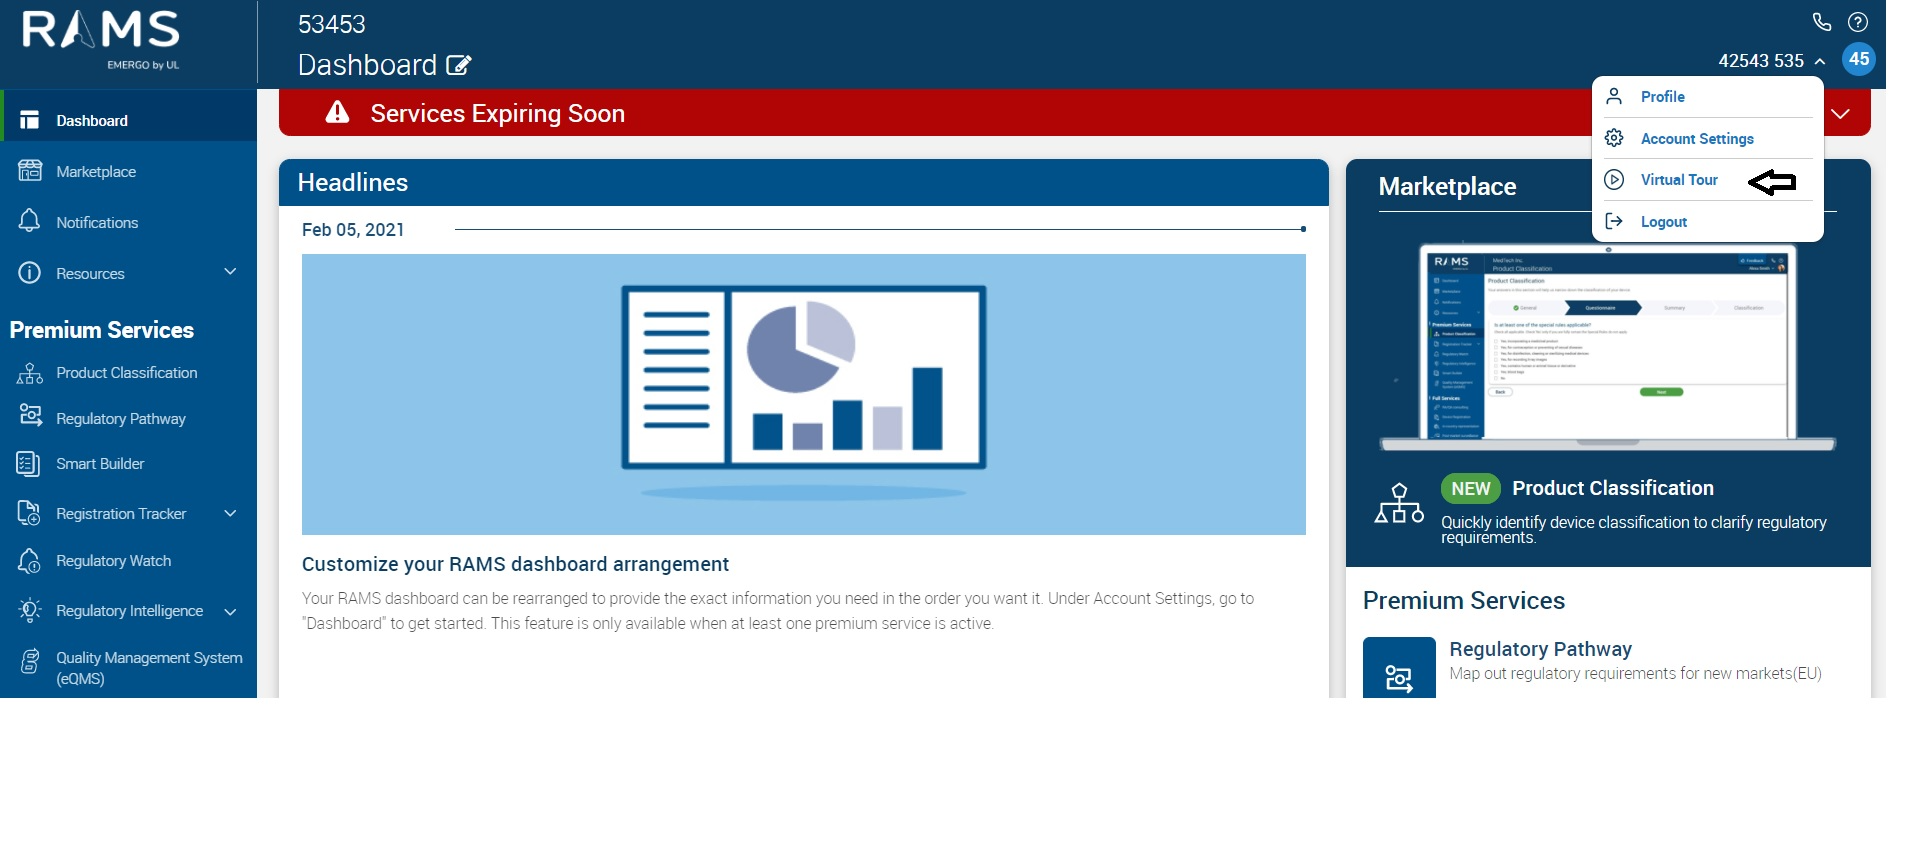Go to Notifications in the sidebar
Image resolution: width=1920 pixels, height=843 pixels.
point(97,223)
